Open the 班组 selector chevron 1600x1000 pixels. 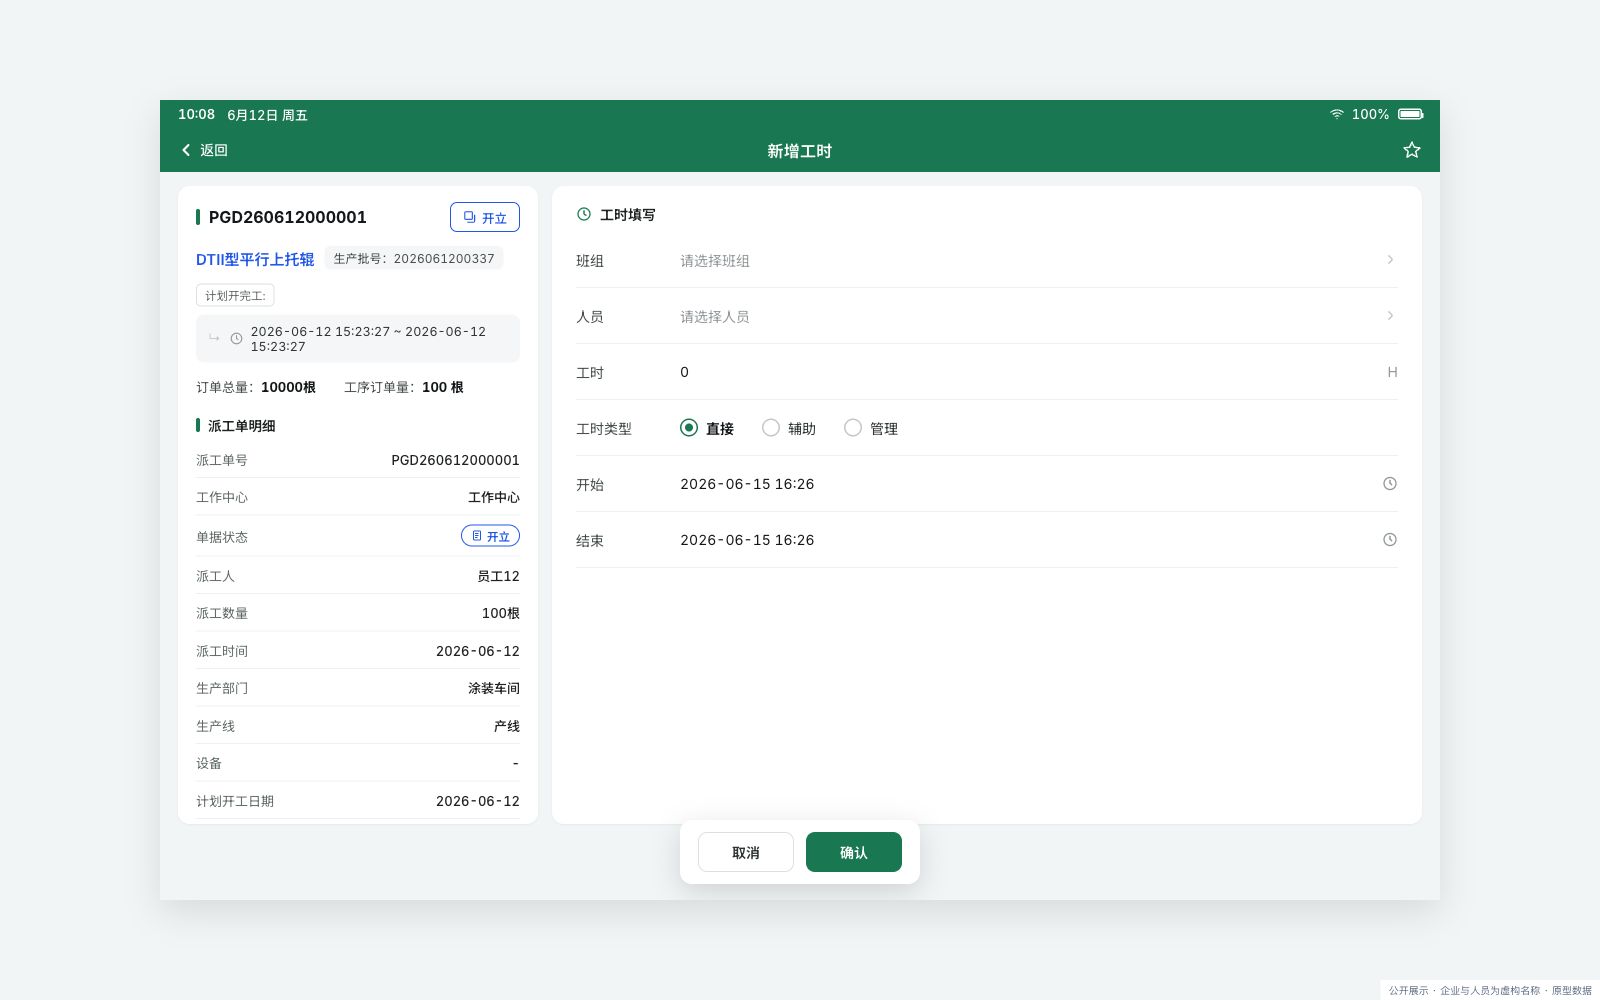pyautogui.click(x=1390, y=260)
